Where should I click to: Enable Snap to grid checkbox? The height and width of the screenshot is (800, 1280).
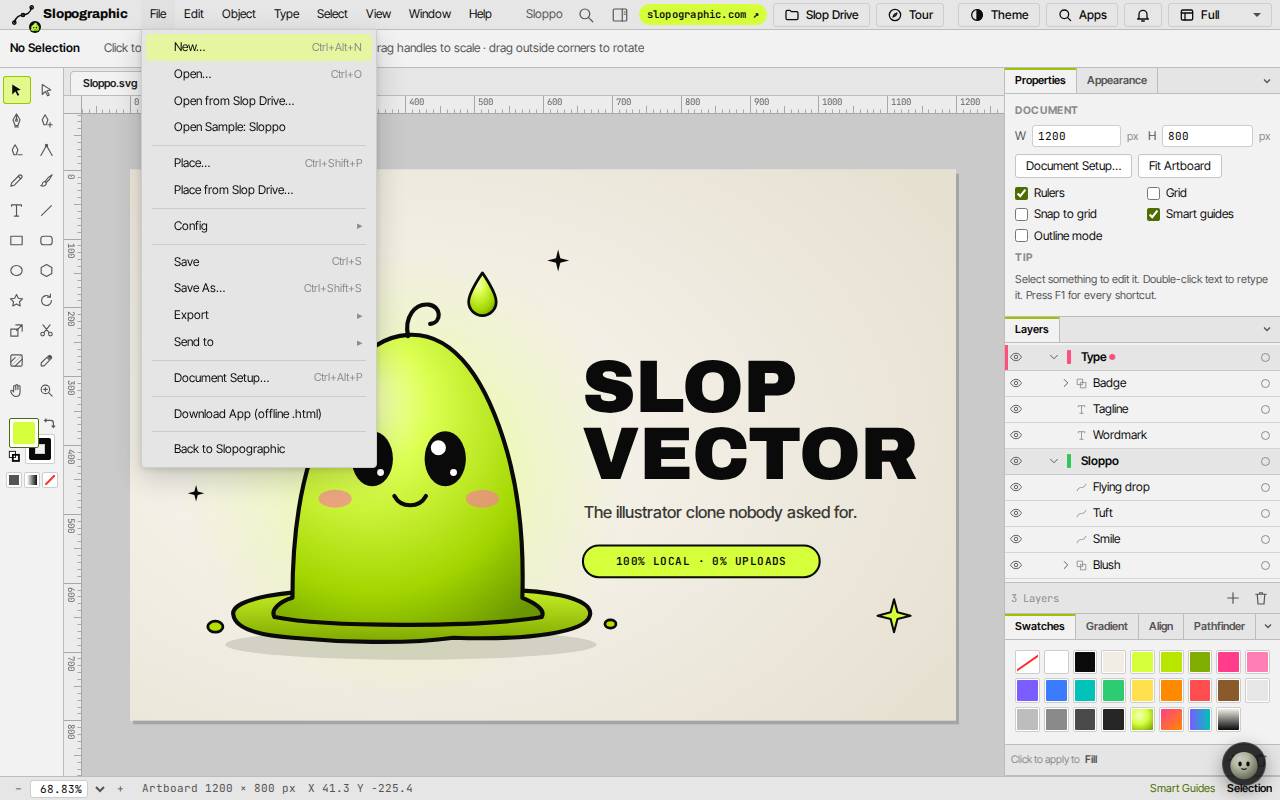(x=1021, y=214)
